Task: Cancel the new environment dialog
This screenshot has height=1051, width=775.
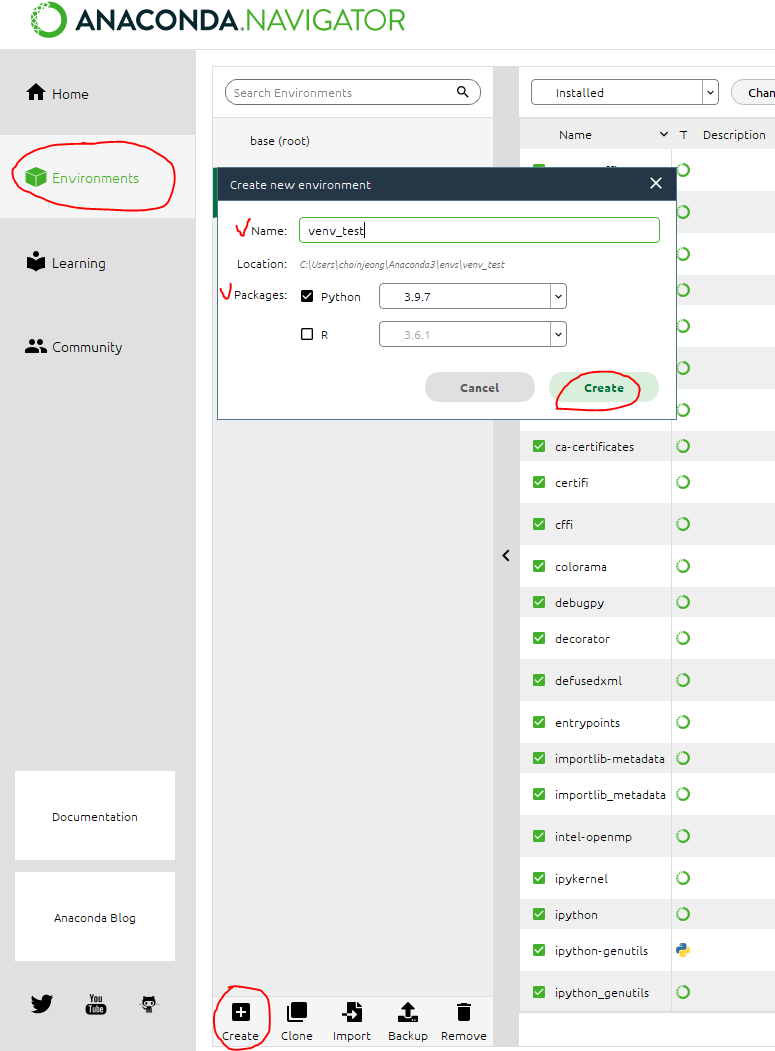Action: (x=479, y=387)
